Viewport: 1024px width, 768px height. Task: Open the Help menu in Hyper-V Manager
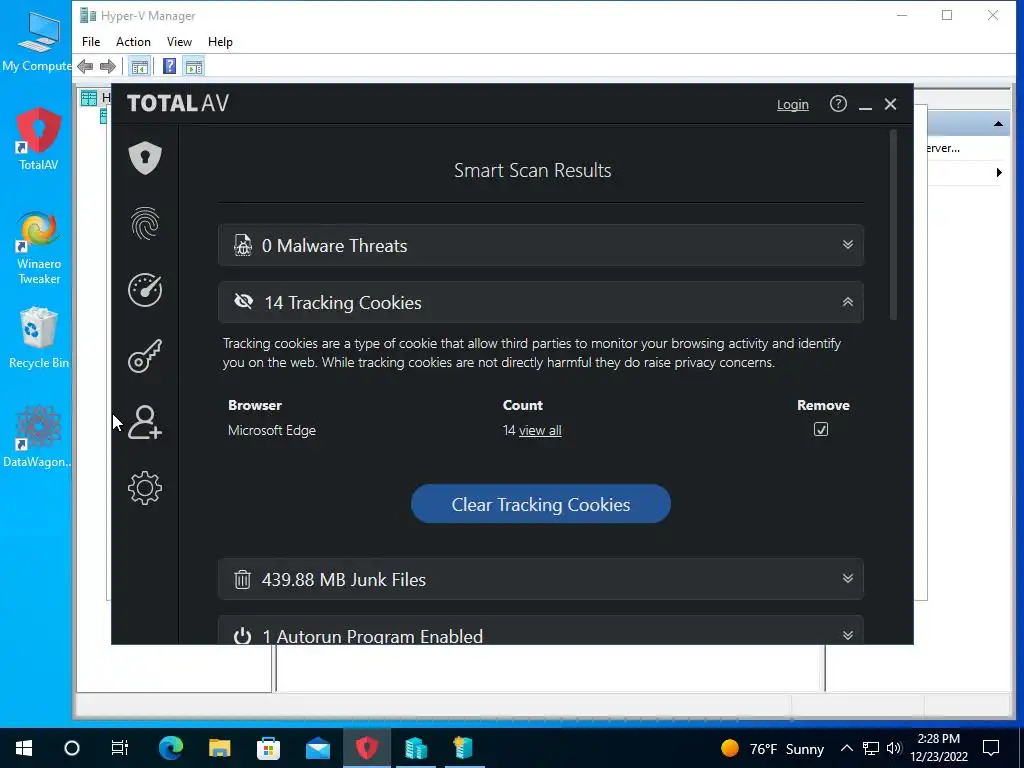coord(220,42)
